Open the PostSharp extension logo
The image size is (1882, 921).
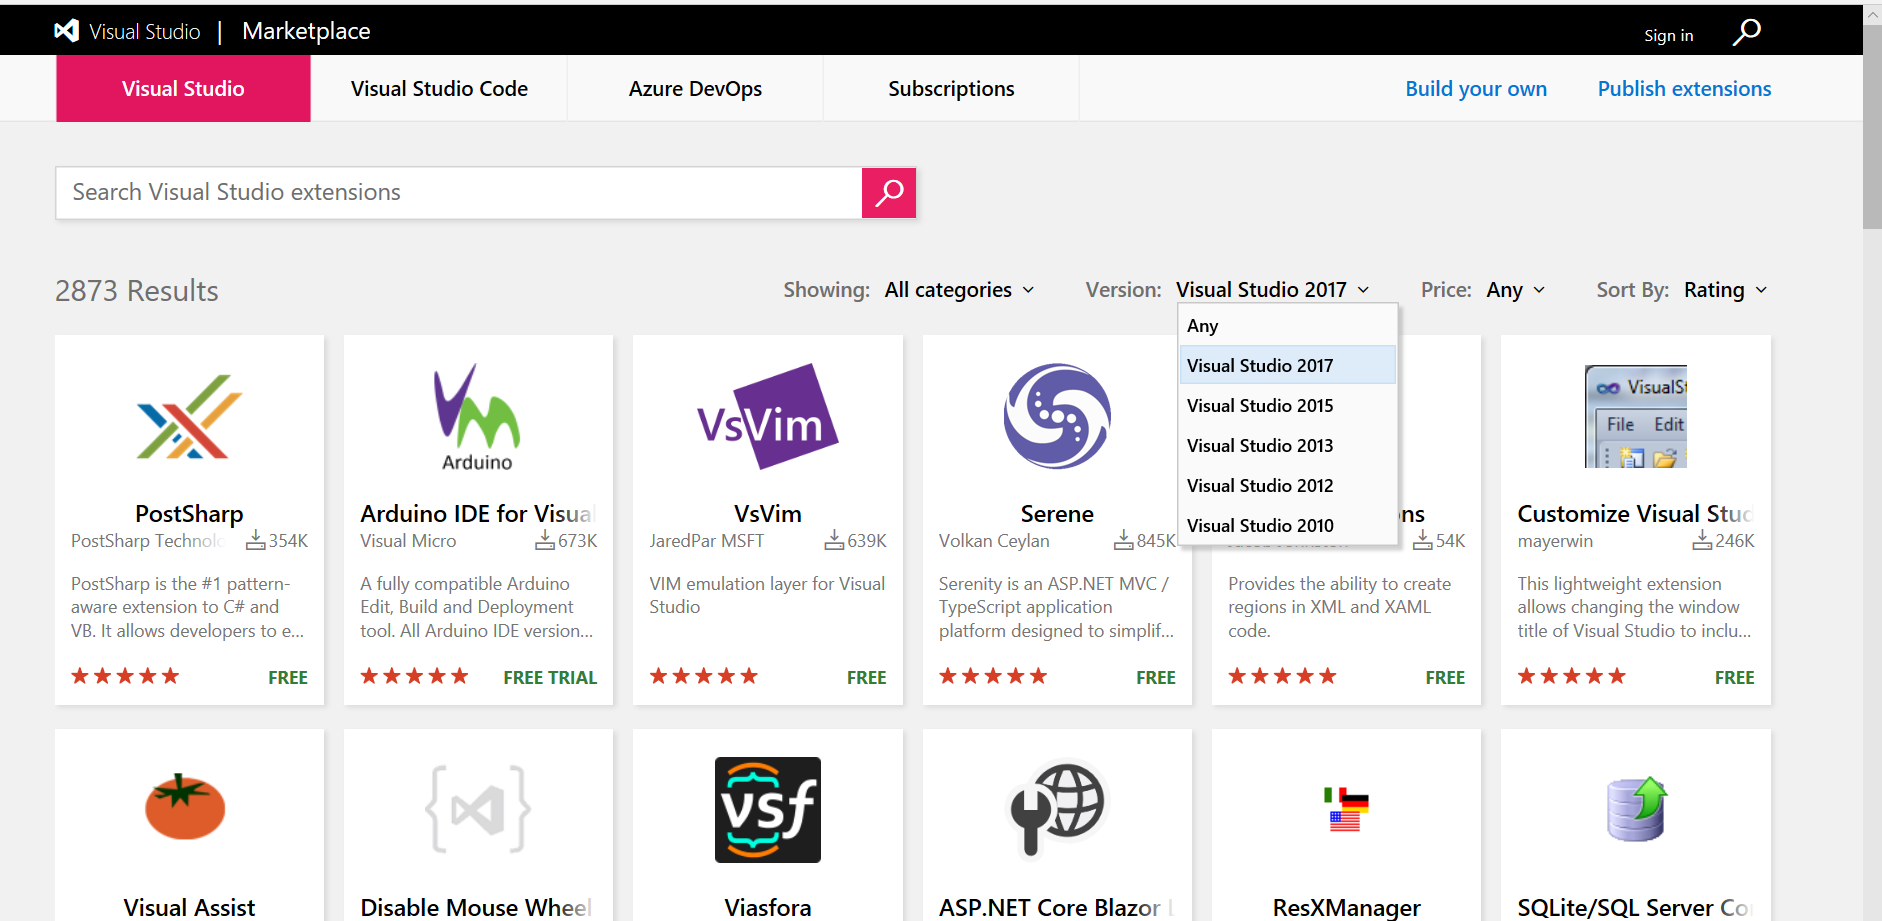coord(189,416)
